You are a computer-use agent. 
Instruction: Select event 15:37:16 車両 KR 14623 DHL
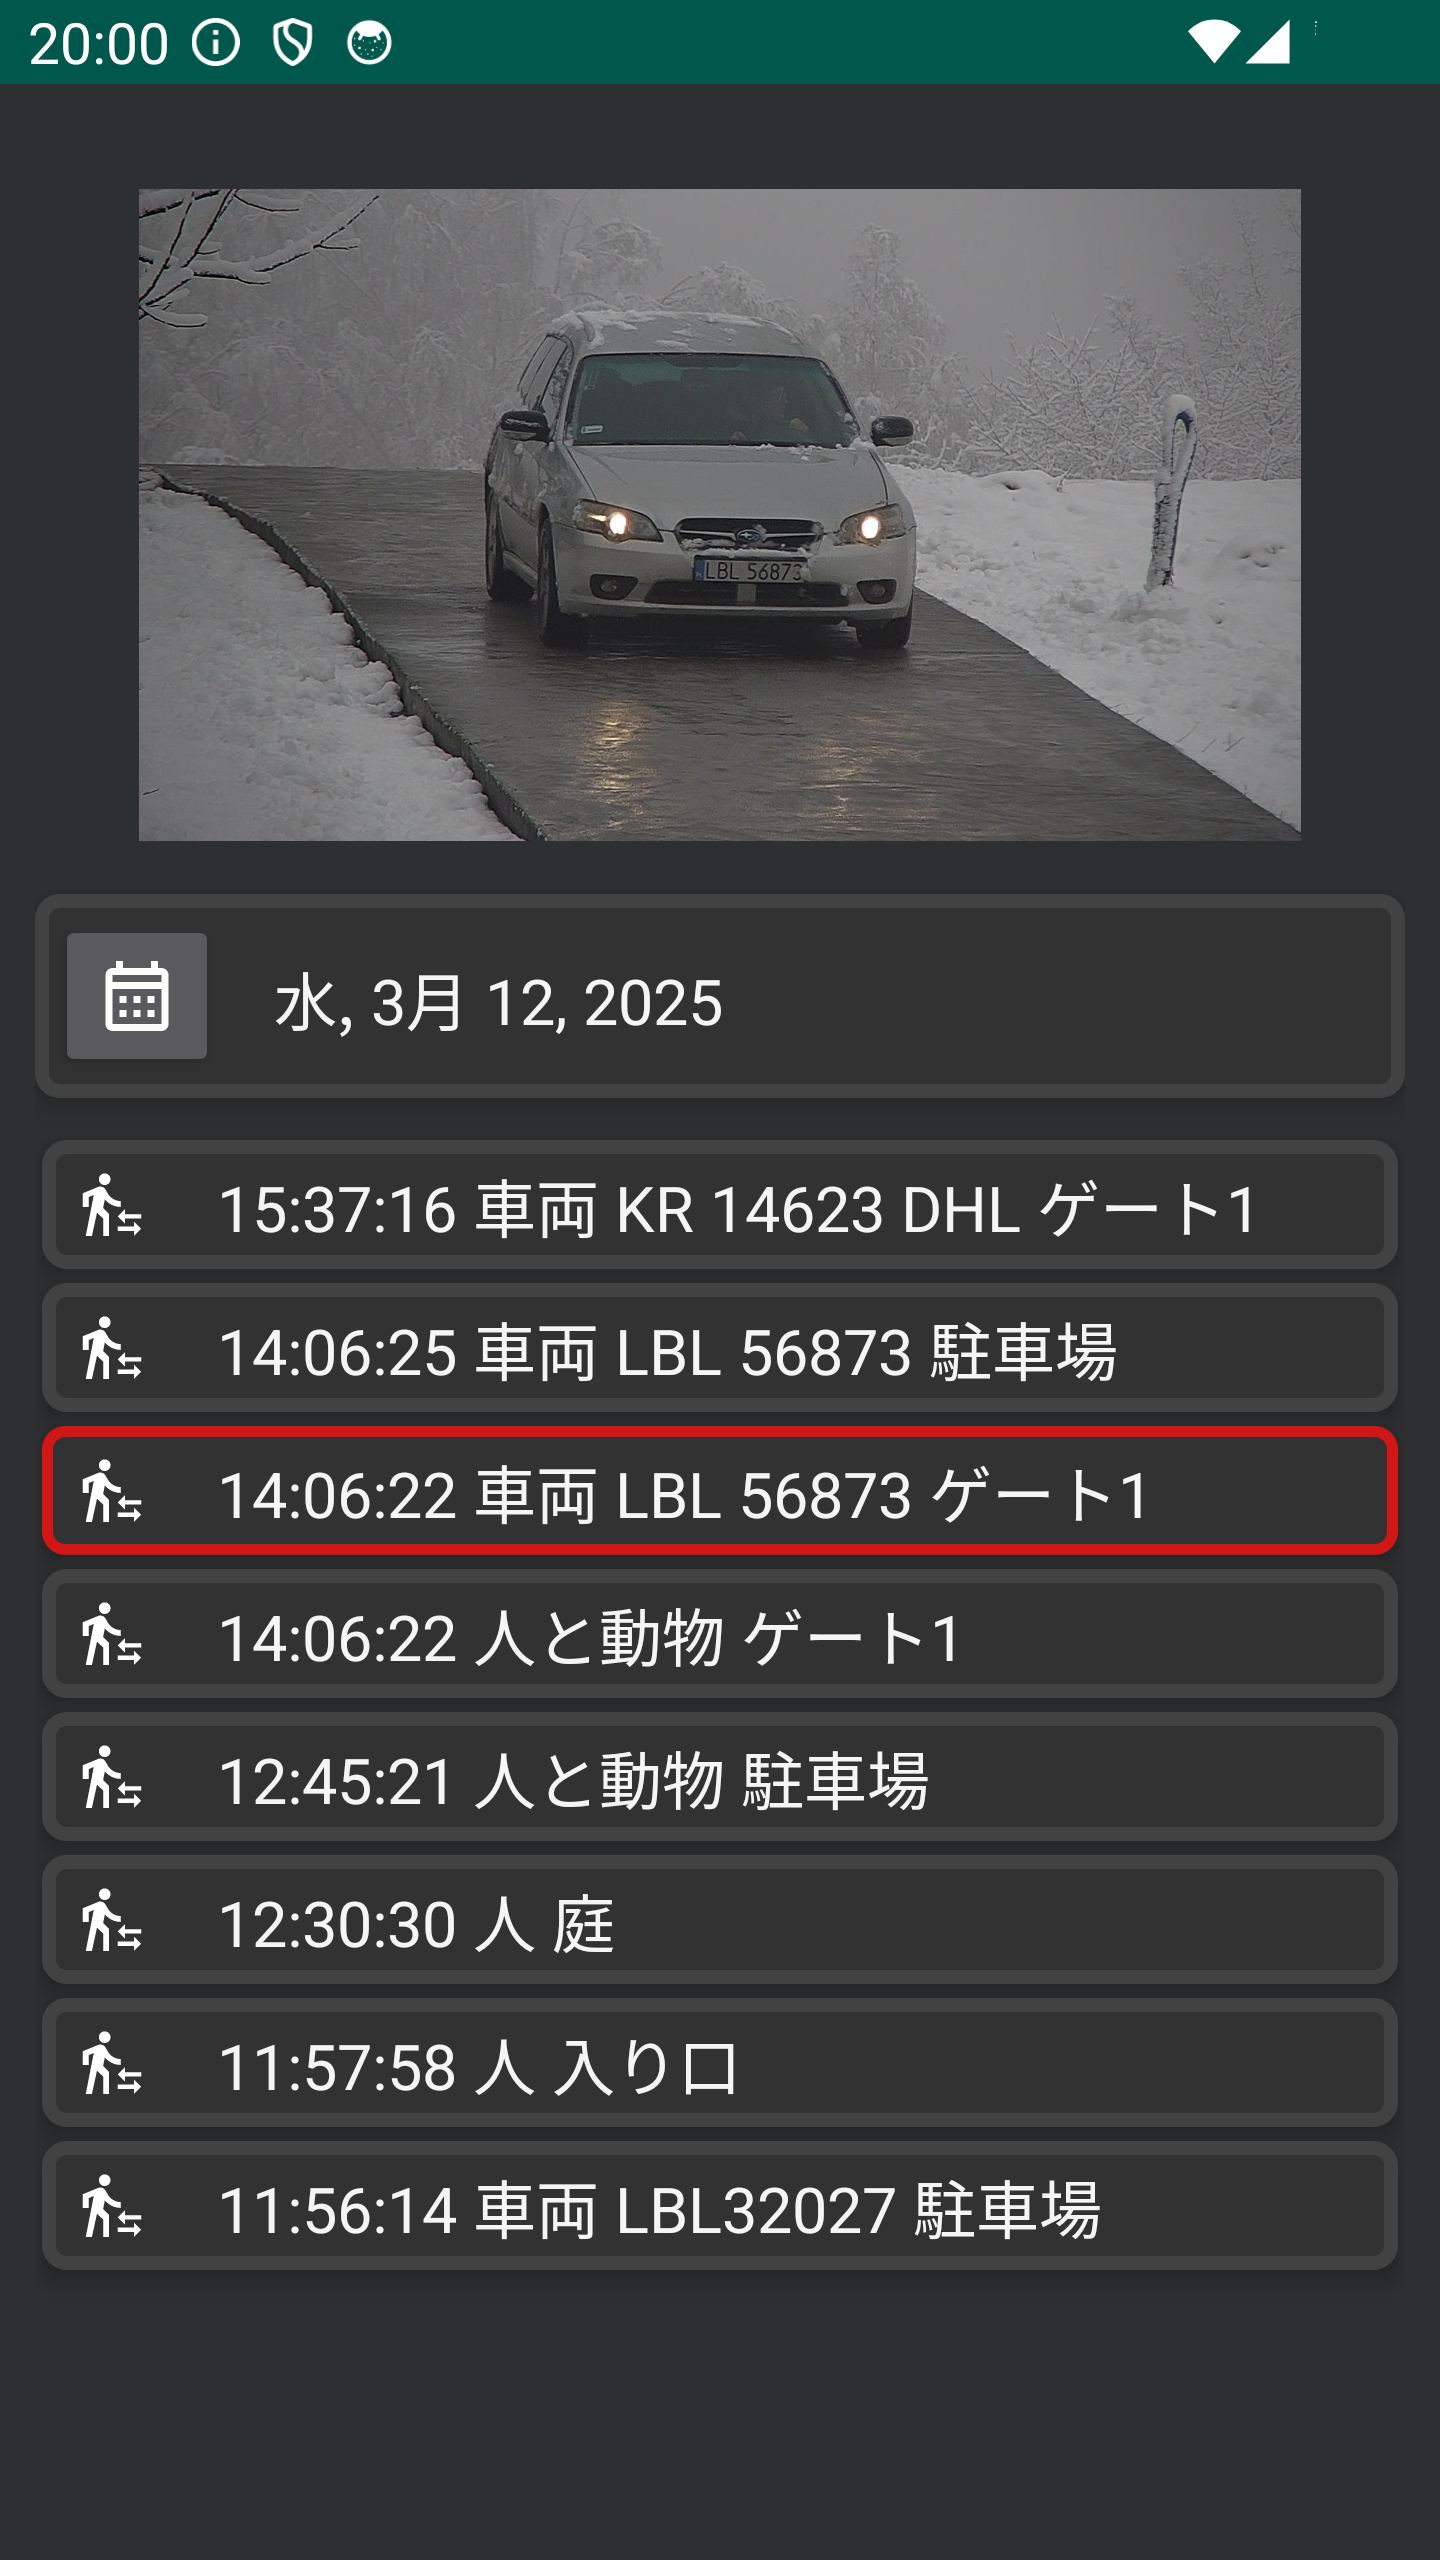pos(720,1205)
